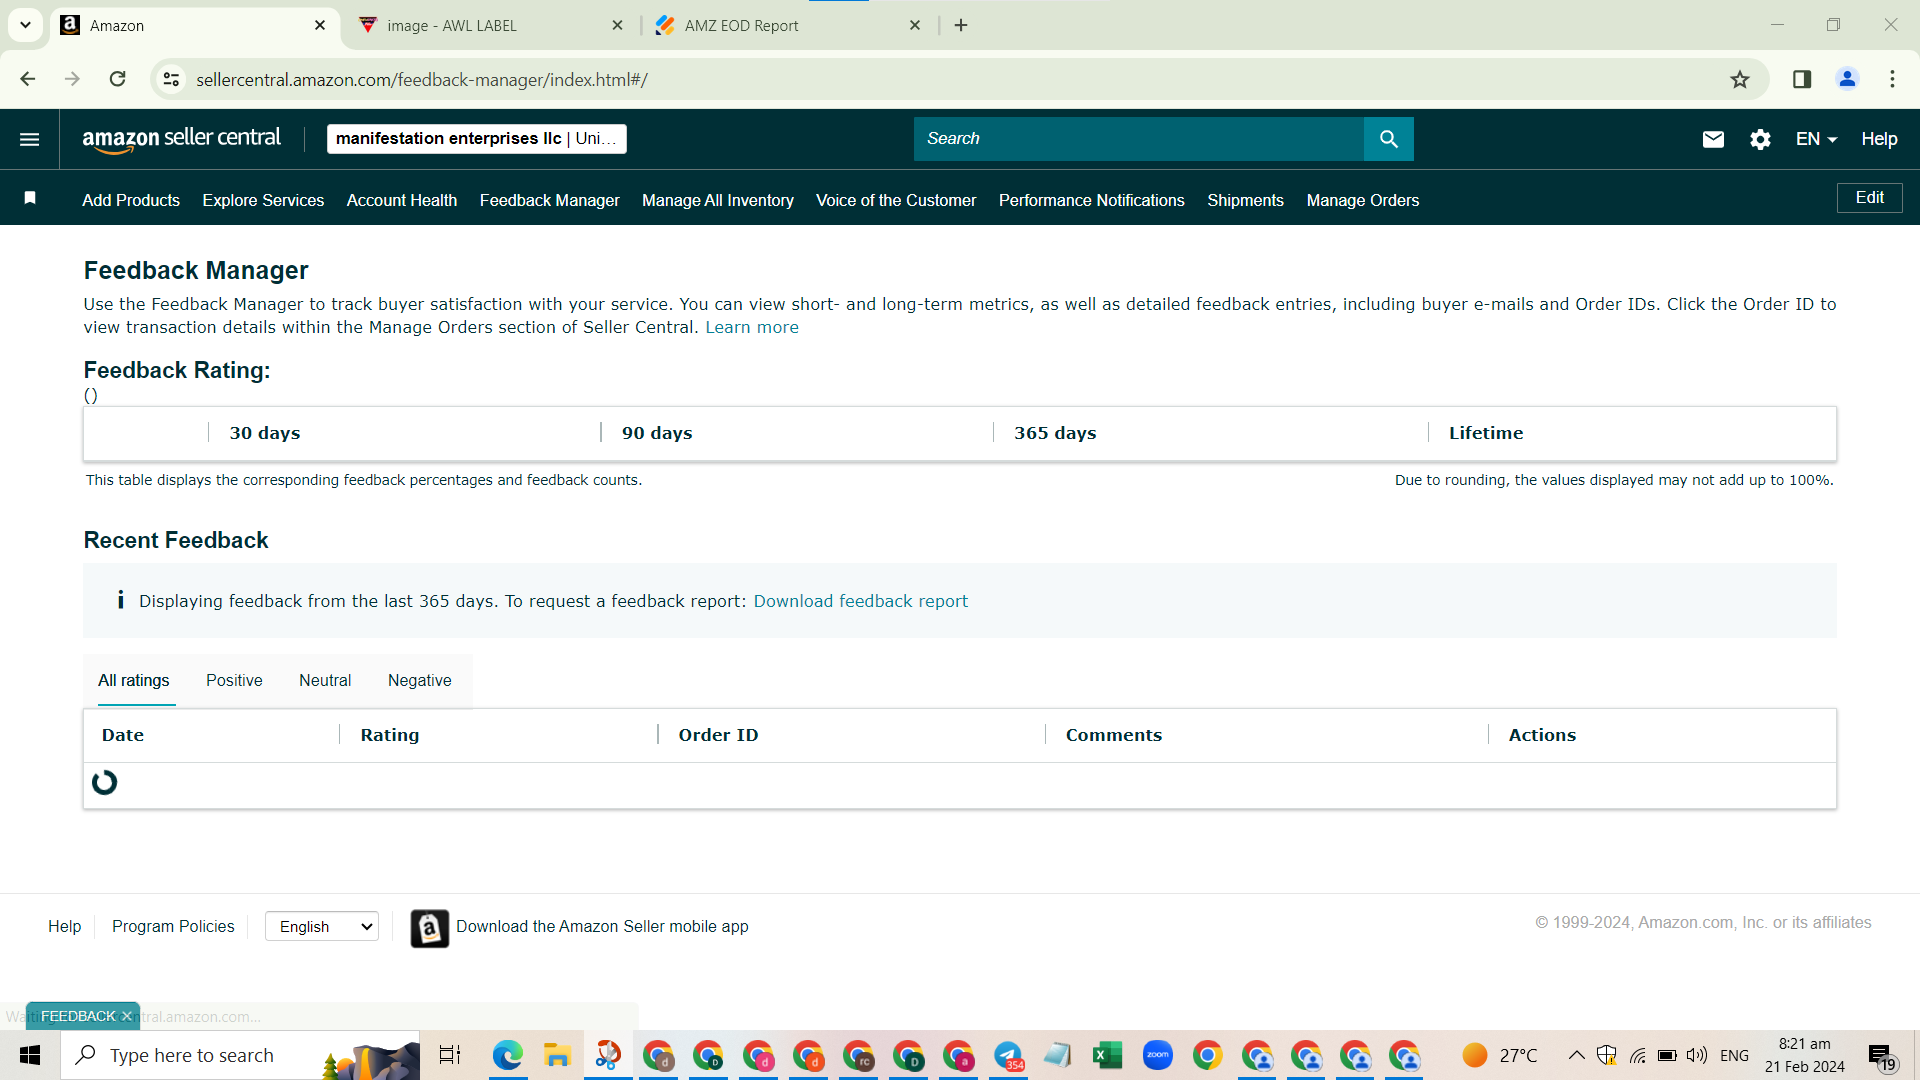Open the Windows Start menu
The height and width of the screenshot is (1080, 1920).
[x=30, y=1055]
